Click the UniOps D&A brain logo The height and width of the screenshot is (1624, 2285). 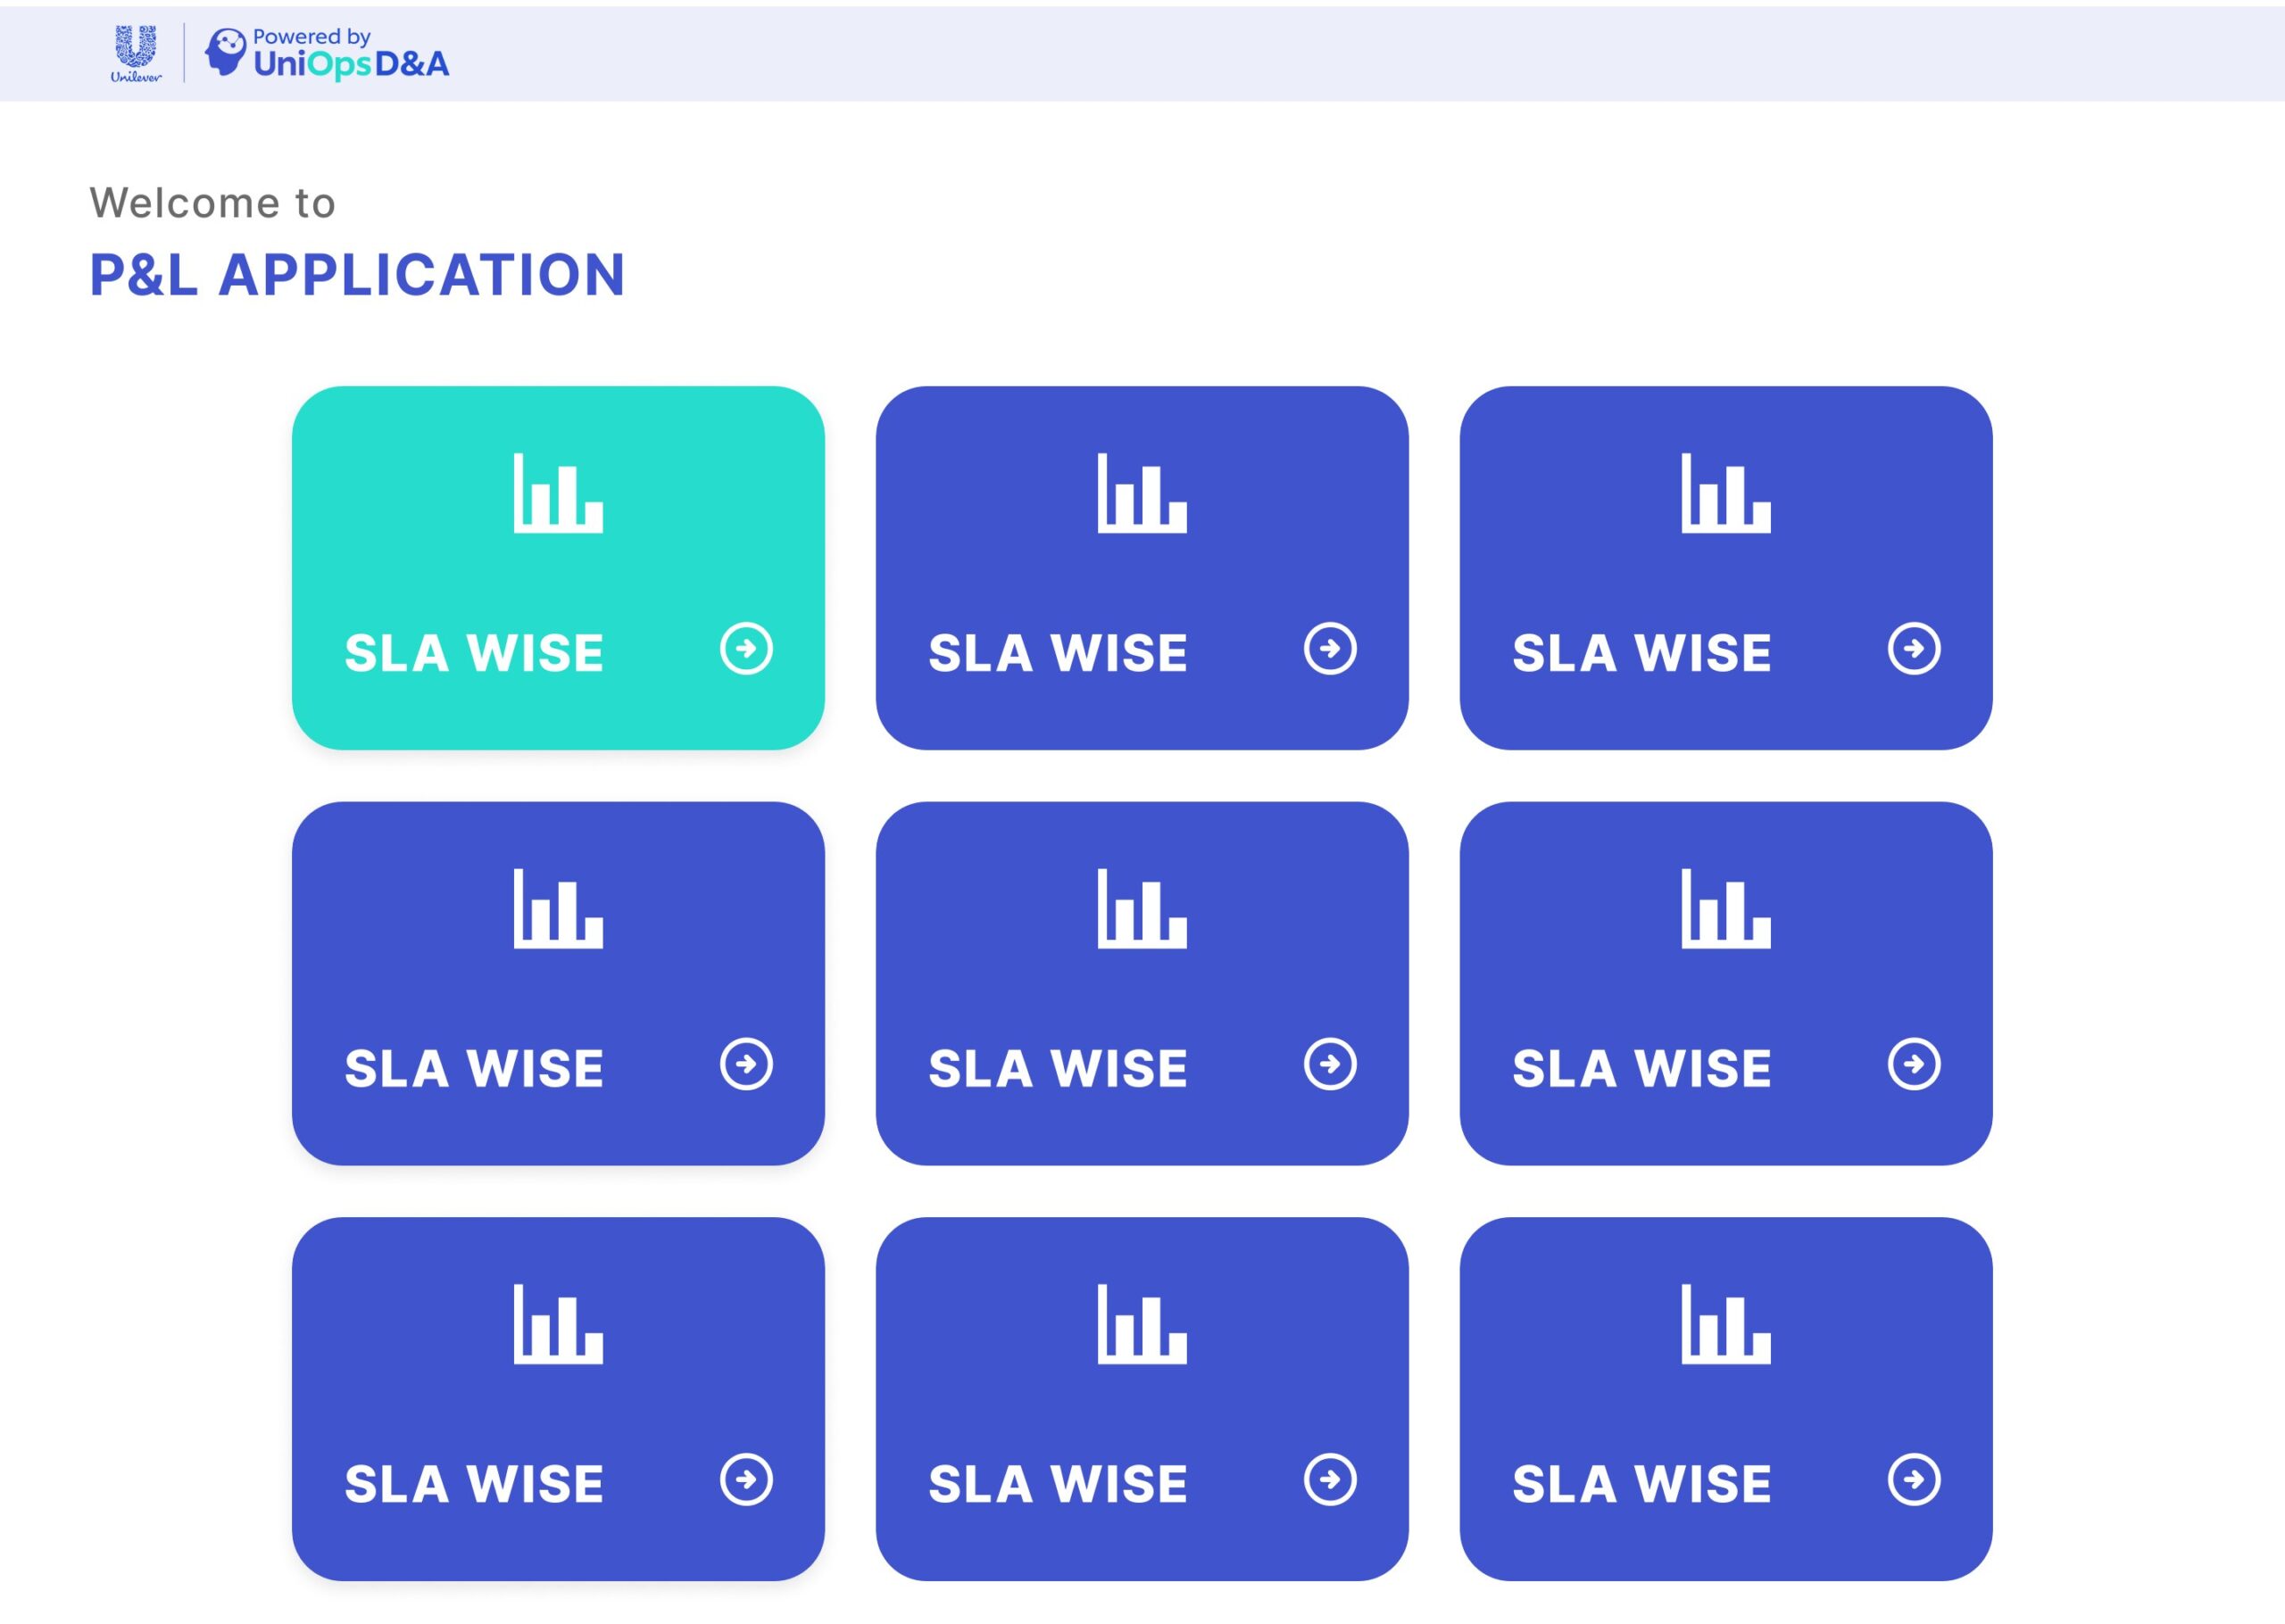click(x=225, y=52)
